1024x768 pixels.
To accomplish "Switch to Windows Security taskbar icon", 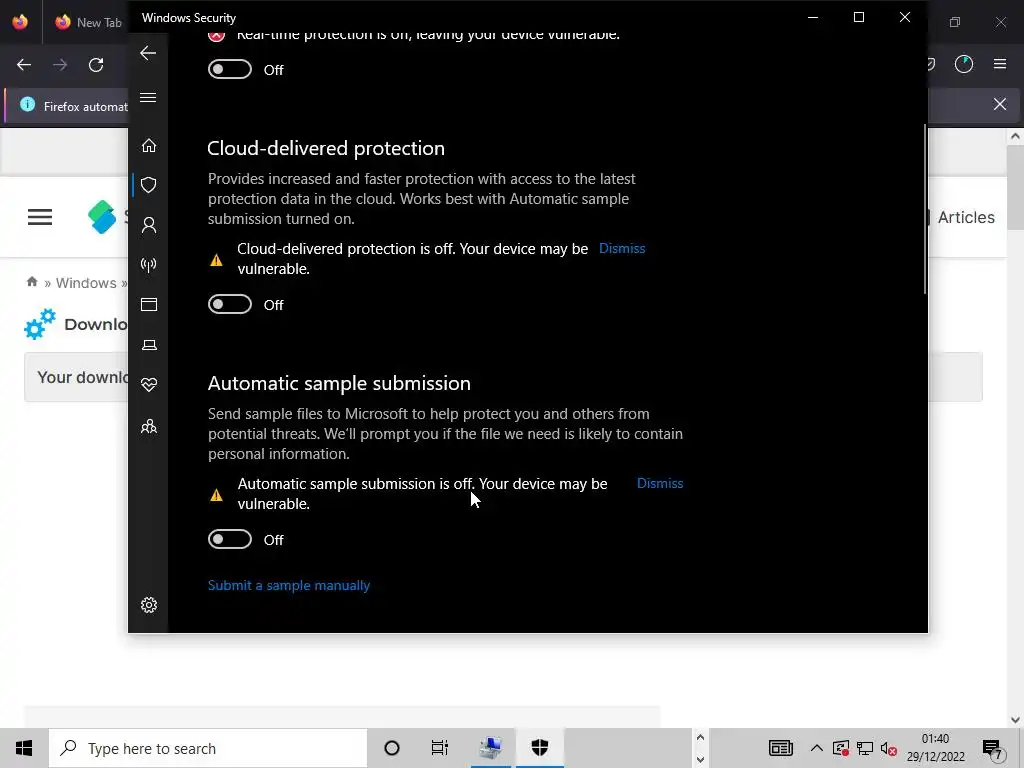I will 539,748.
